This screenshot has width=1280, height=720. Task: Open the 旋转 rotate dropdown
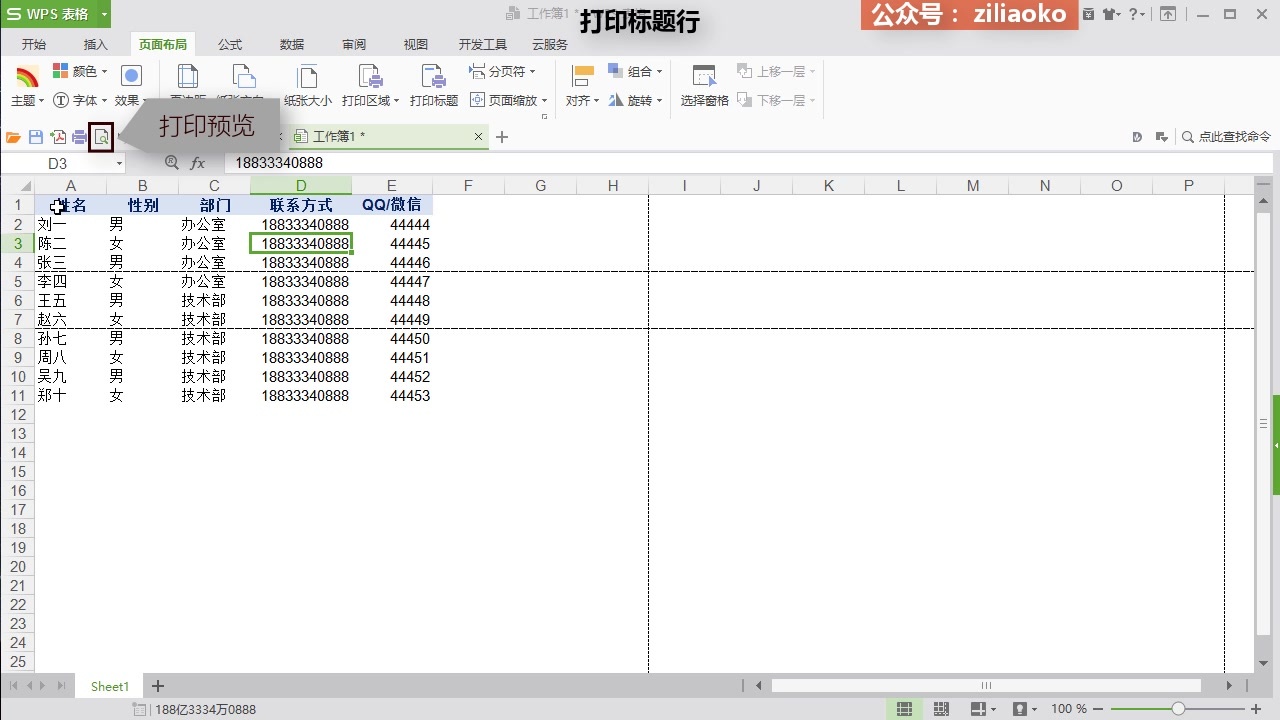pyautogui.click(x=635, y=101)
